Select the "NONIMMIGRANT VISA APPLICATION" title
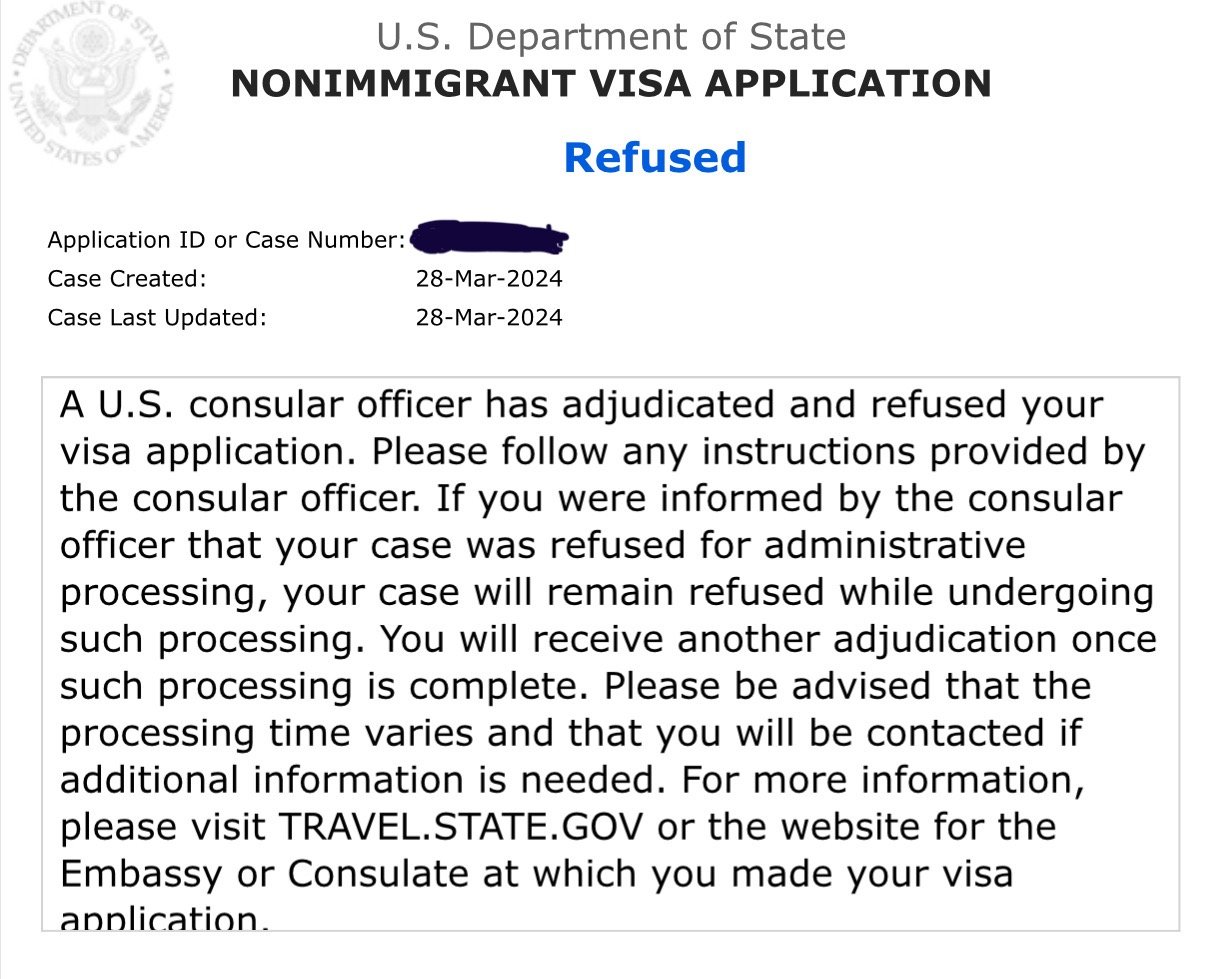The height and width of the screenshot is (979, 1211). 611,84
